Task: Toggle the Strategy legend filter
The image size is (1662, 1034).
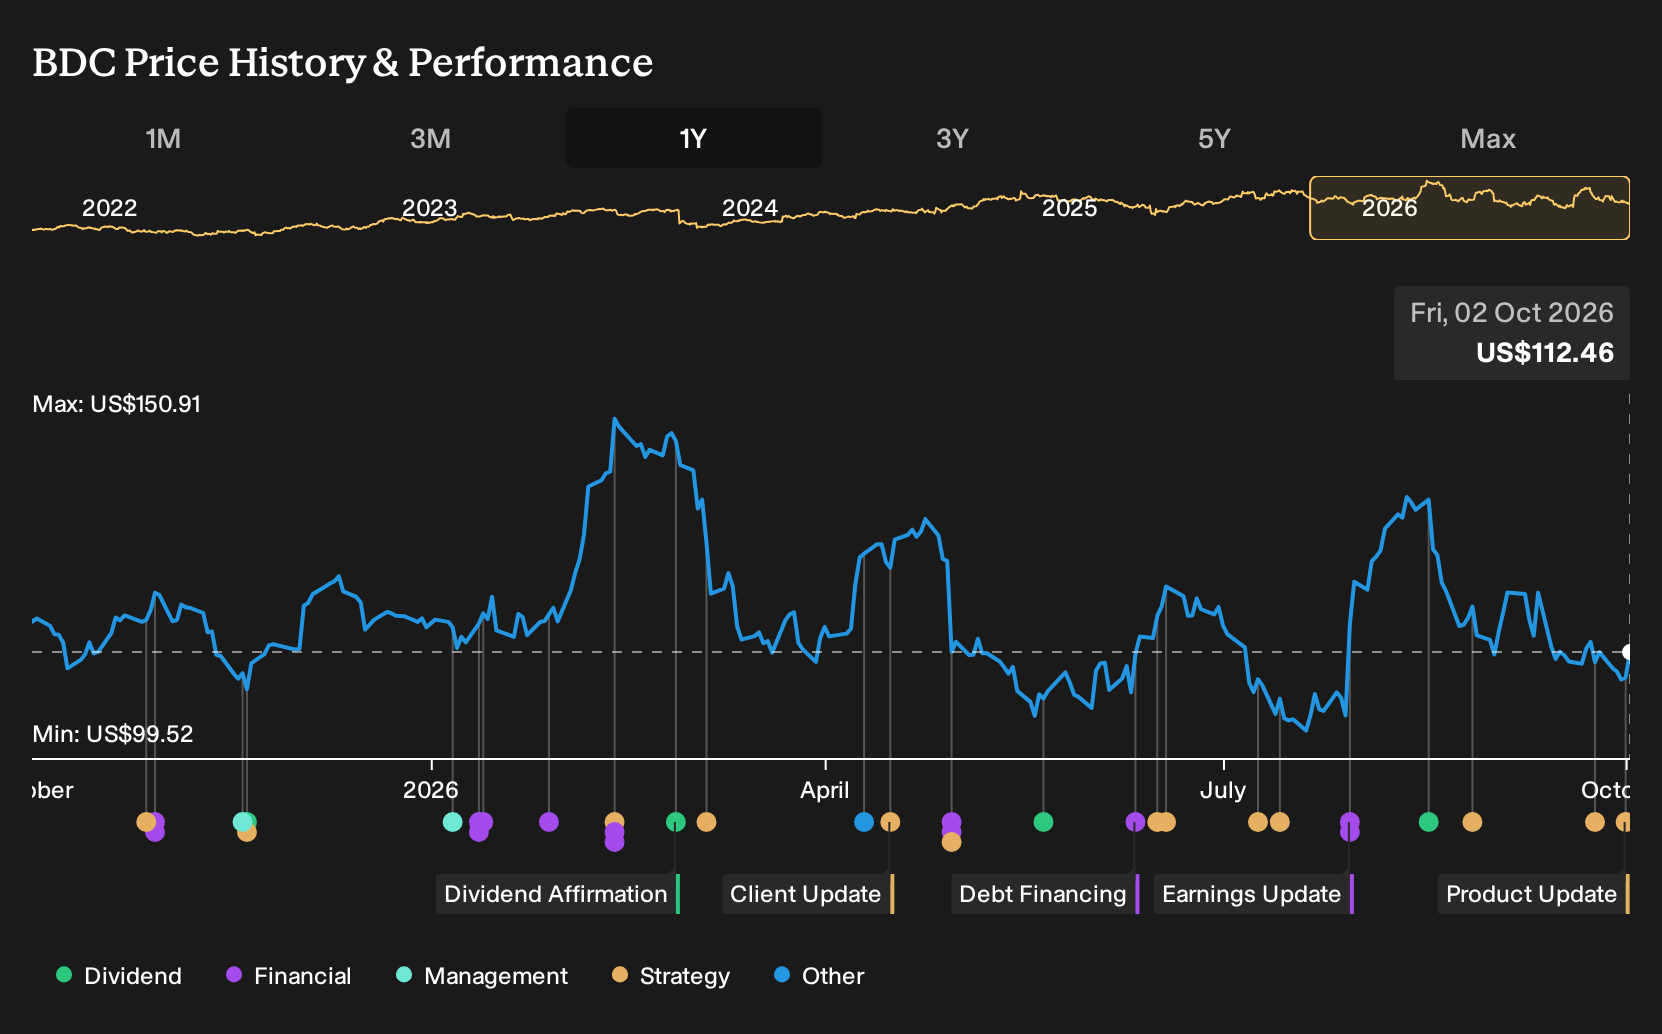Action: click(x=671, y=976)
